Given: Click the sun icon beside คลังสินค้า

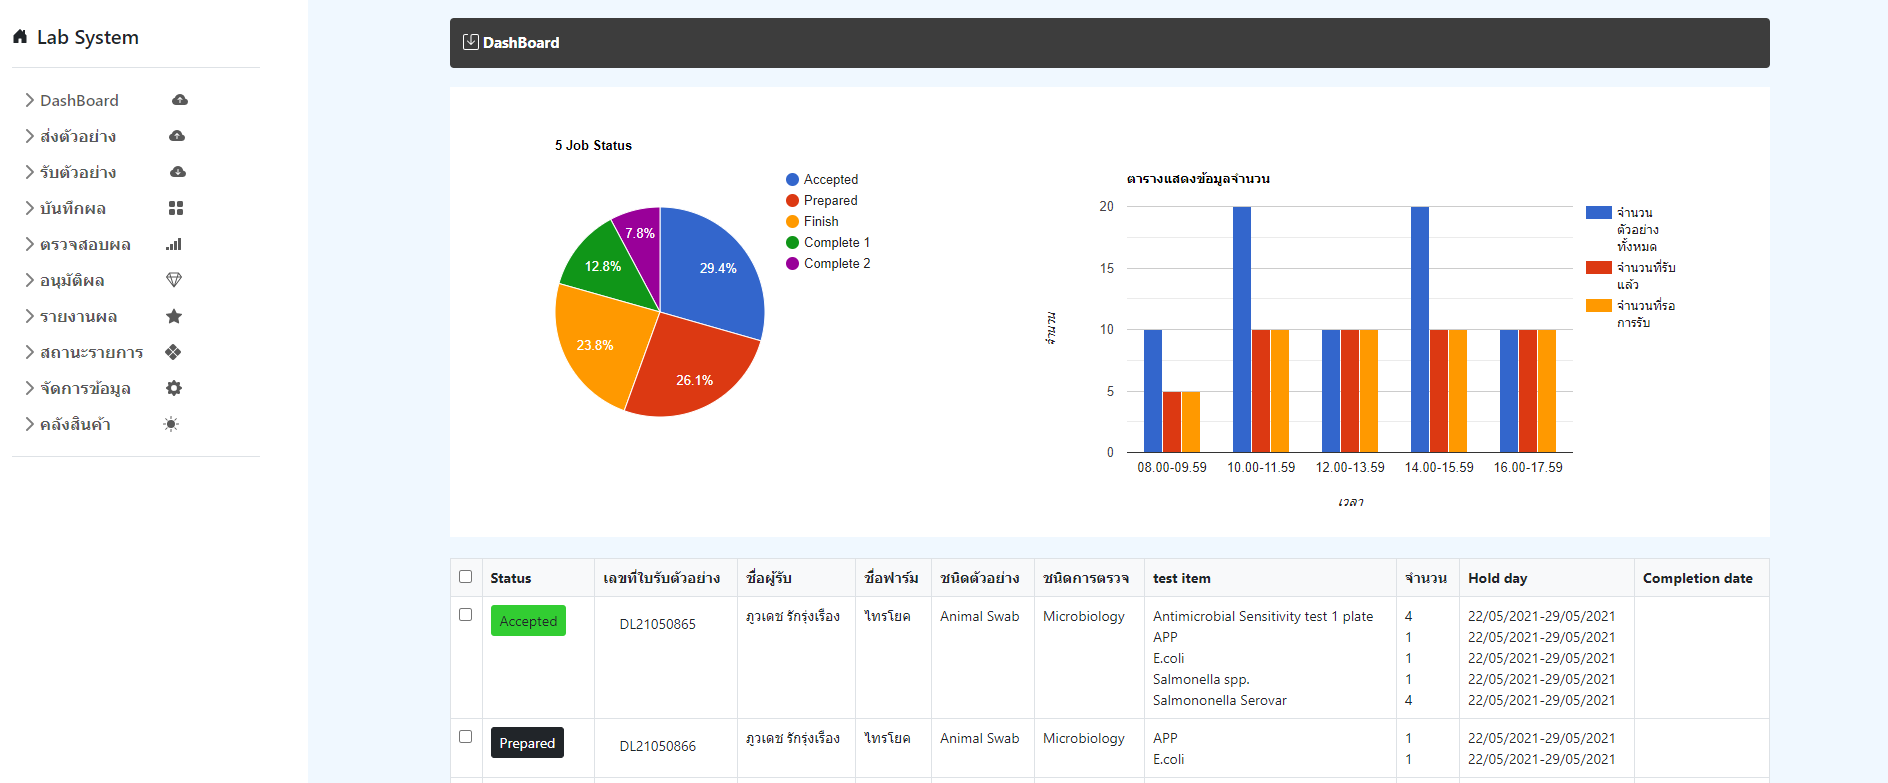Looking at the screenshot, I should coord(172,424).
